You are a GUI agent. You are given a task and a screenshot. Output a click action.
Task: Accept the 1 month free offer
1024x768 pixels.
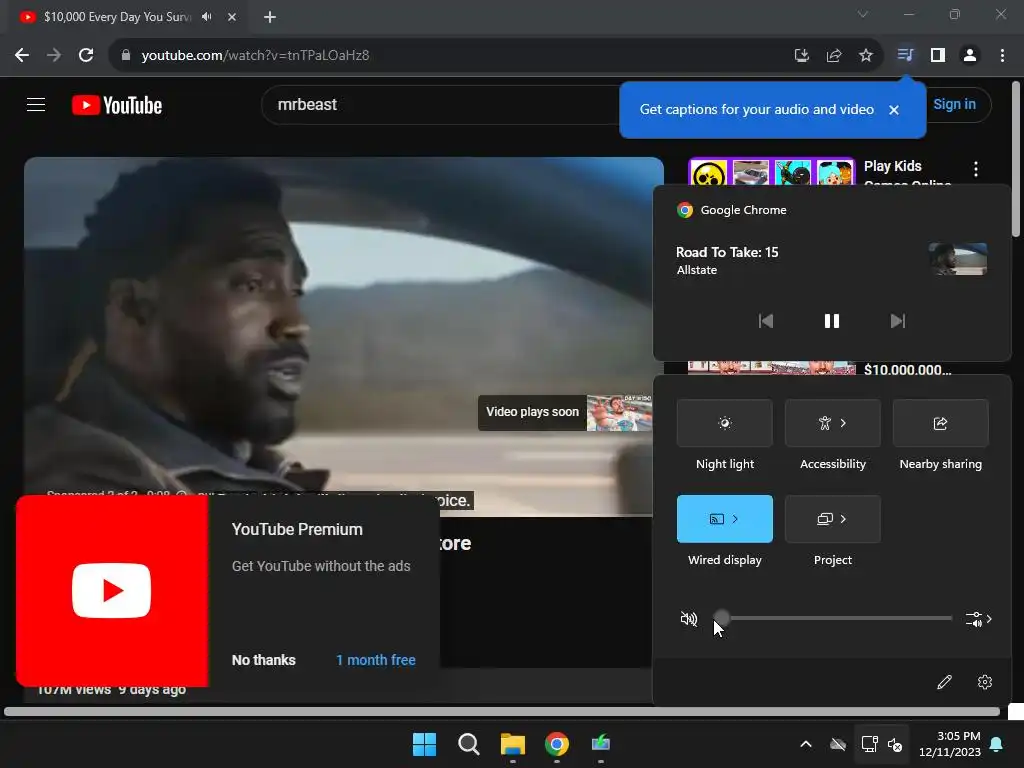coord(376,660)
